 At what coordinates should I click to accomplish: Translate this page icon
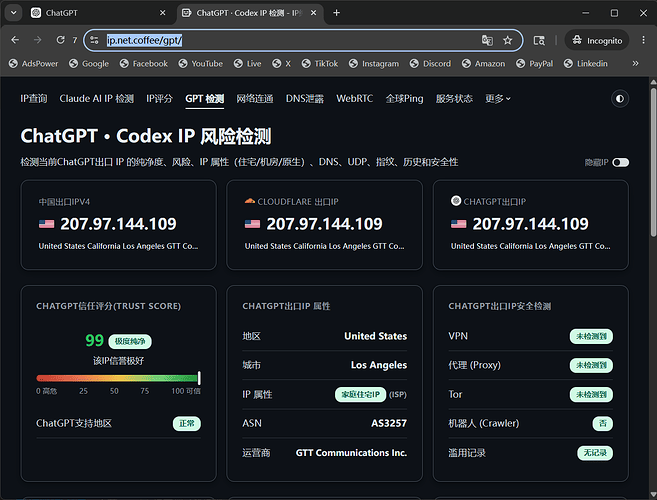[487, 40]
